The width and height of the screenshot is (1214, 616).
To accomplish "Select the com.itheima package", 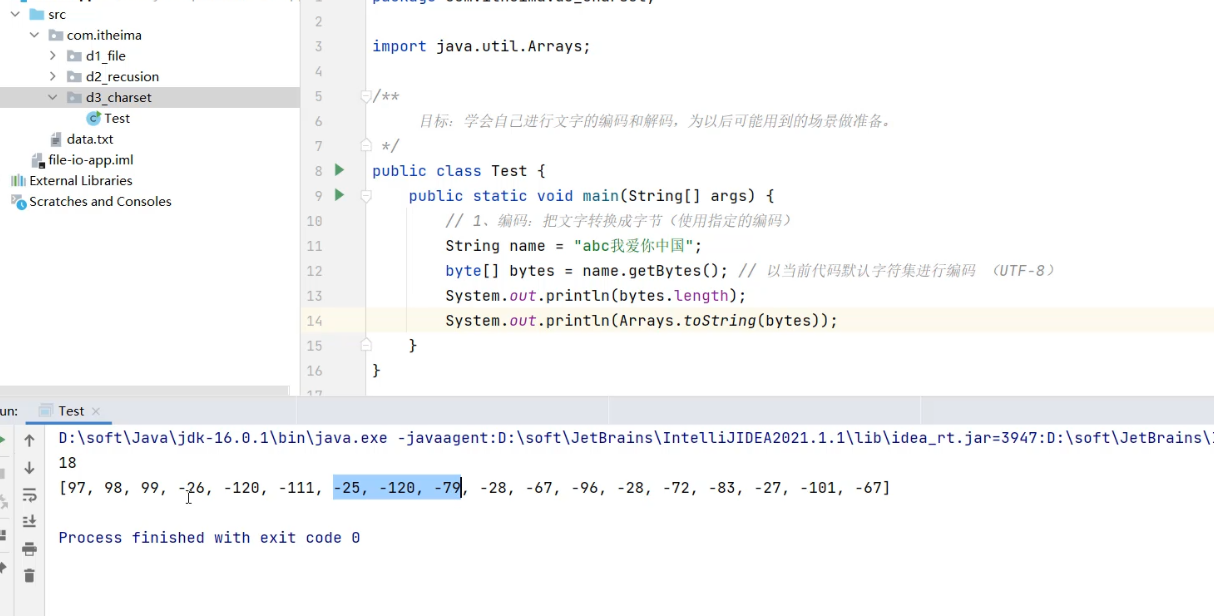I will tap(104, 35).
